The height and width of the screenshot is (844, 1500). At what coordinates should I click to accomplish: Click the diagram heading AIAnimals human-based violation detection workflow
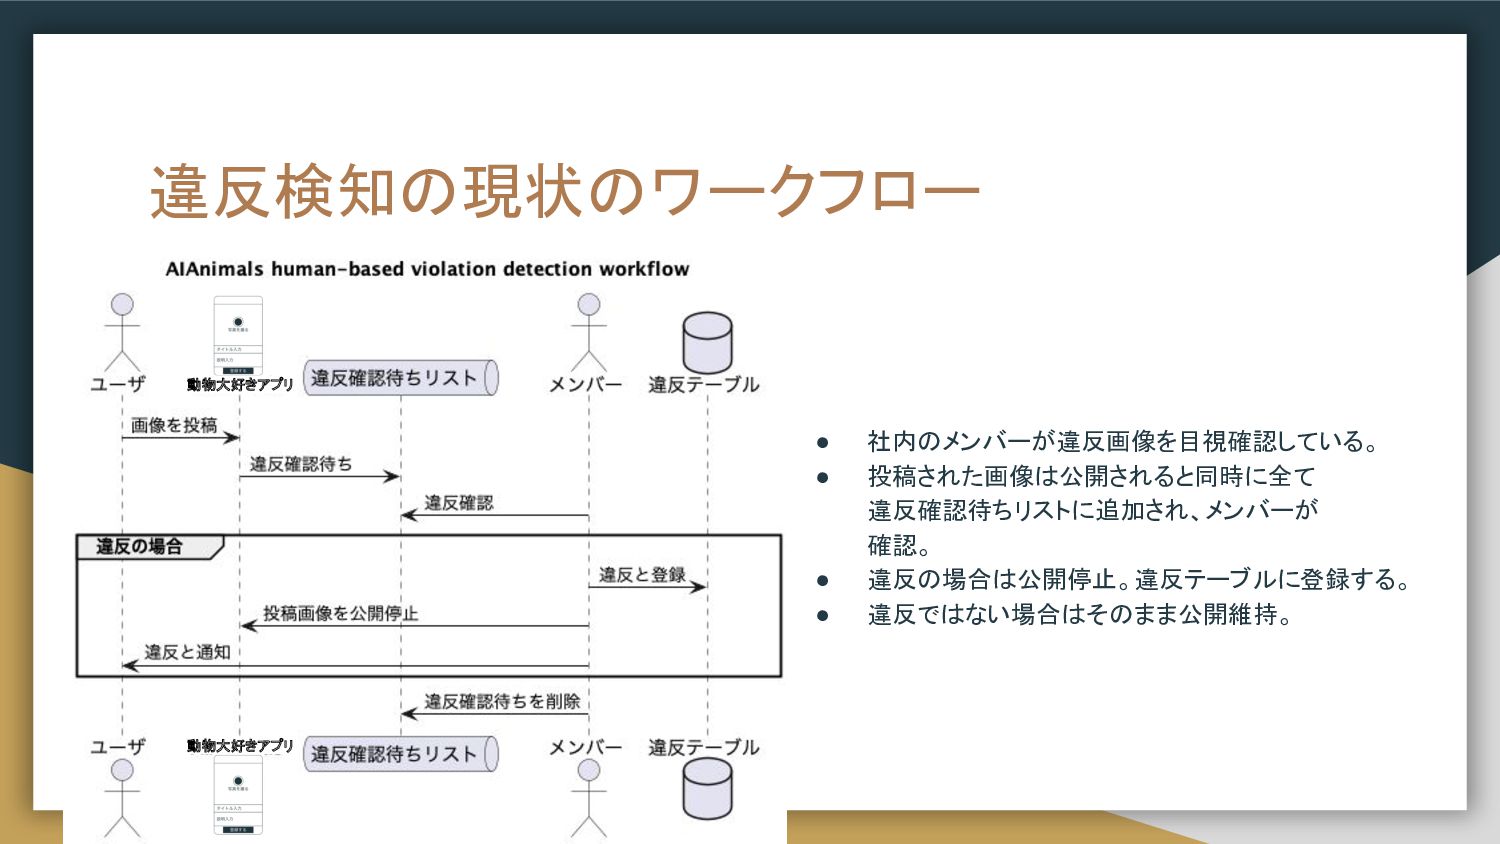[x=427, y=269]
